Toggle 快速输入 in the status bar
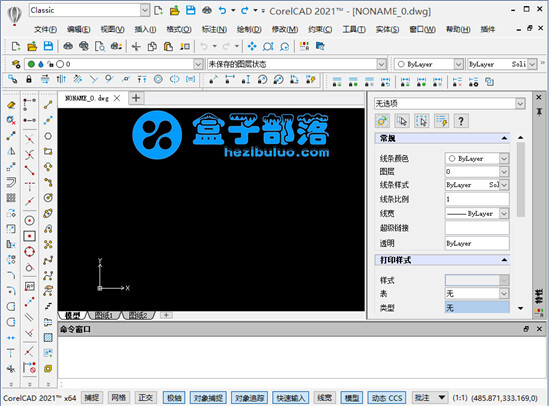This screenshot has height=406, width=550. [290, 398]
